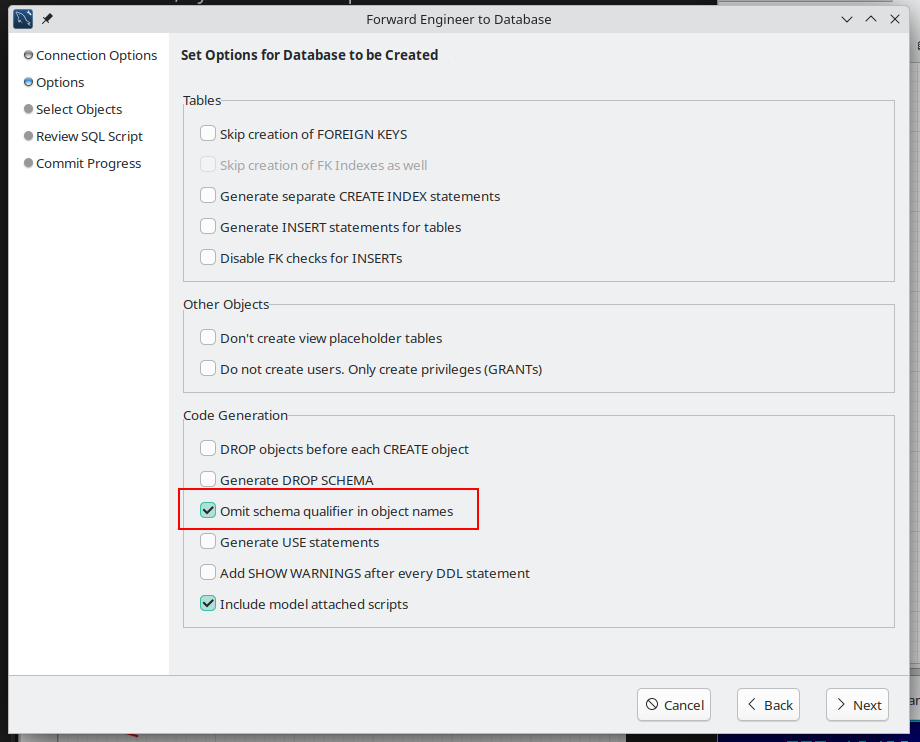
Task: Enable Disable FK checks for INSERTs
Action: pyautogui.click(x=208, y=258)
